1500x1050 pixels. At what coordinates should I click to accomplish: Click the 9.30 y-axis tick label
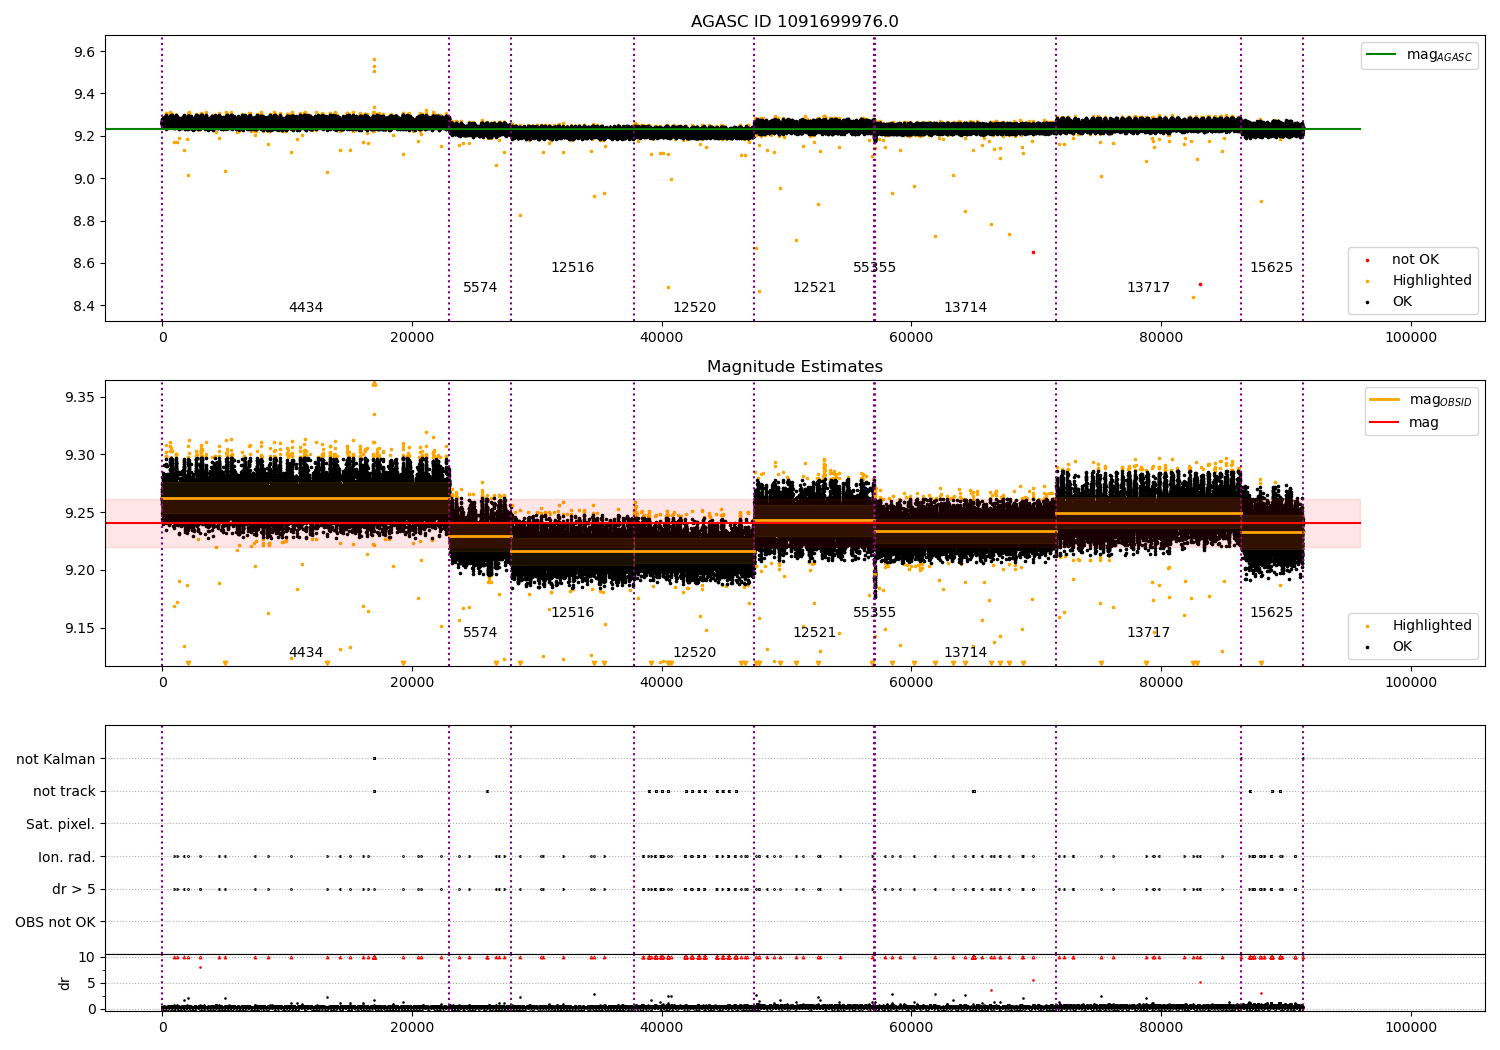click(x=80, y=455)
